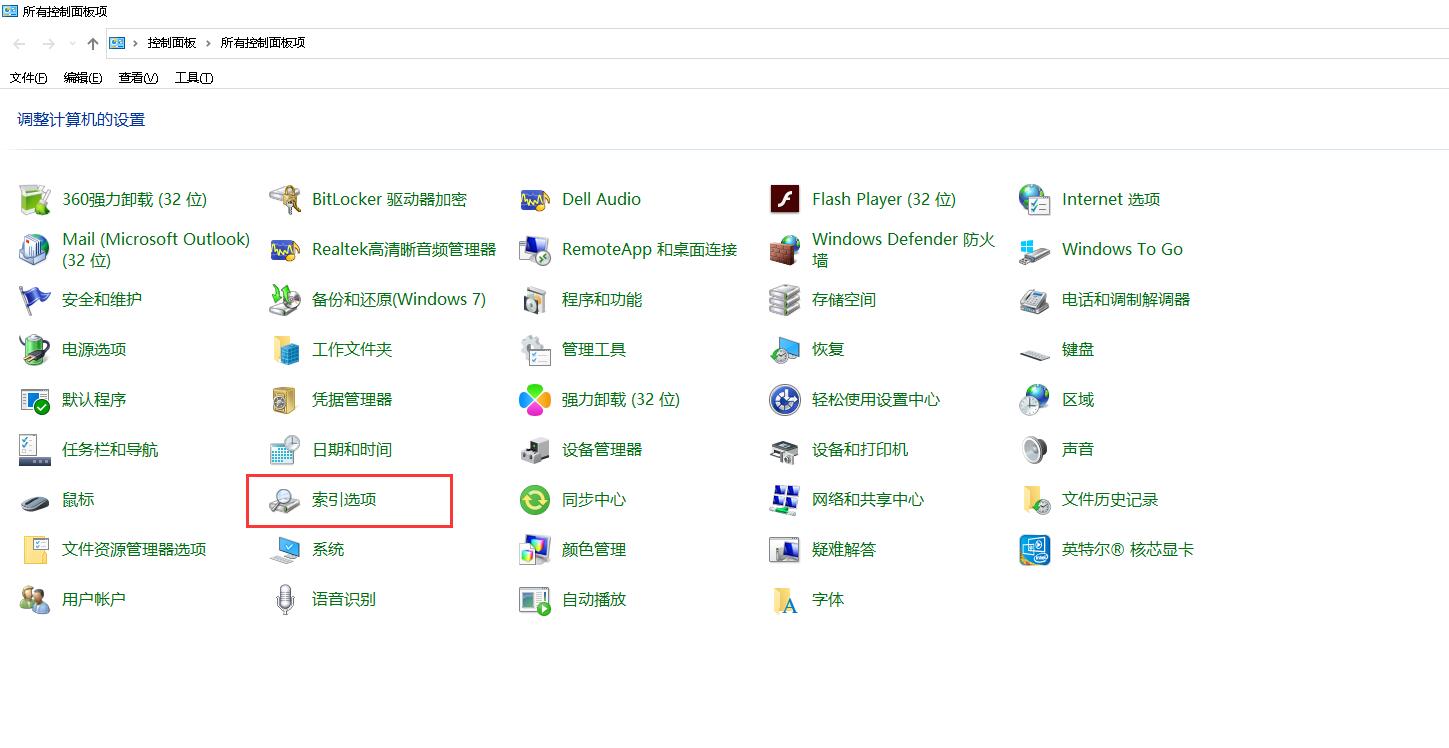This screenshot has width=1449, height=748.
Task: Open the Dell Audio icon
Action: [535, 199]
